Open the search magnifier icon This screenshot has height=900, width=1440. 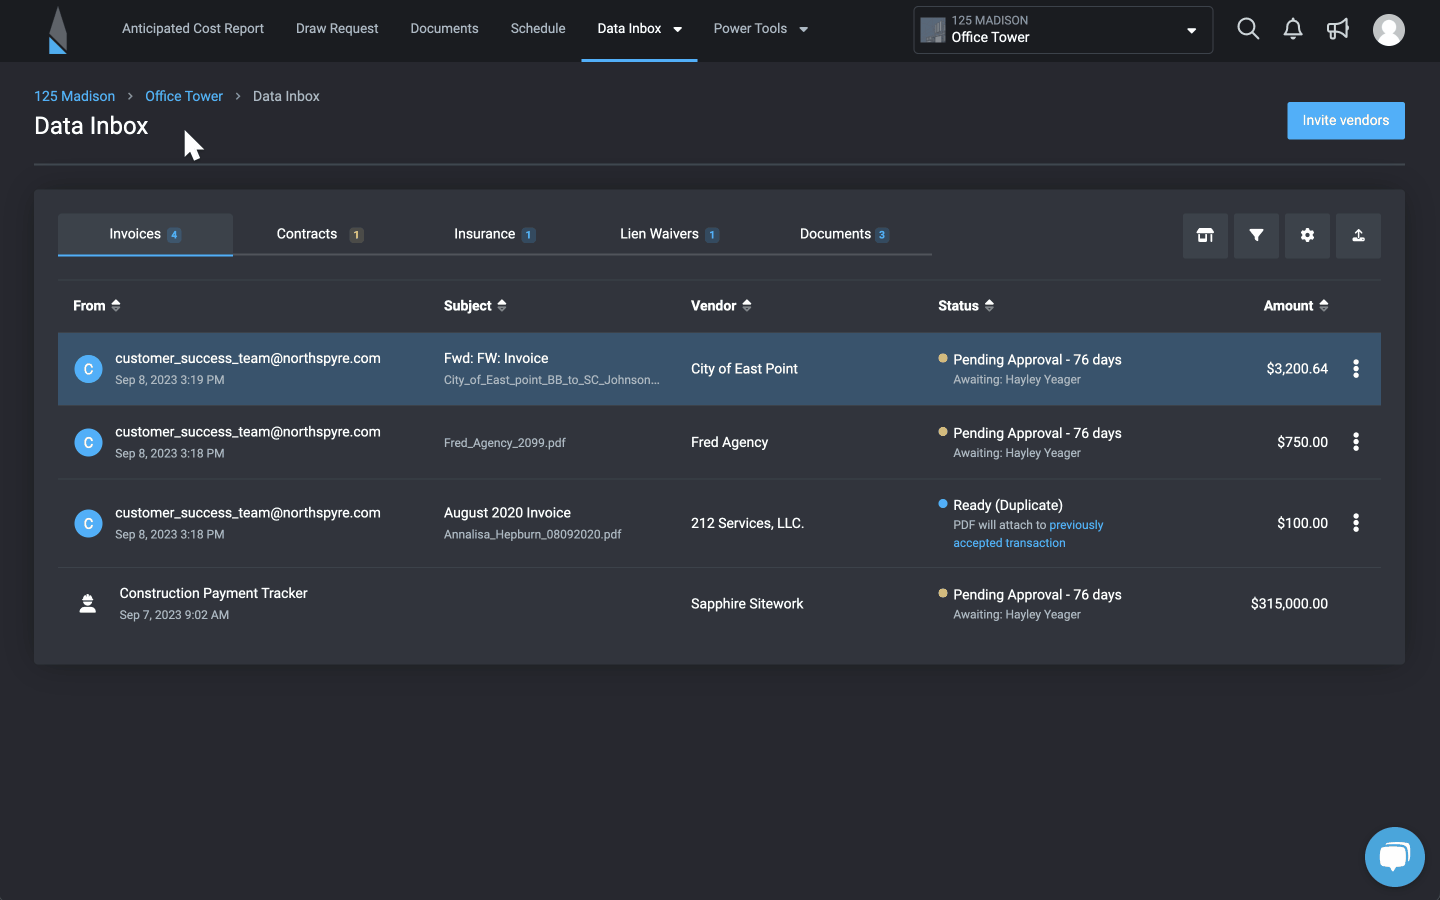click(1248, 29)
